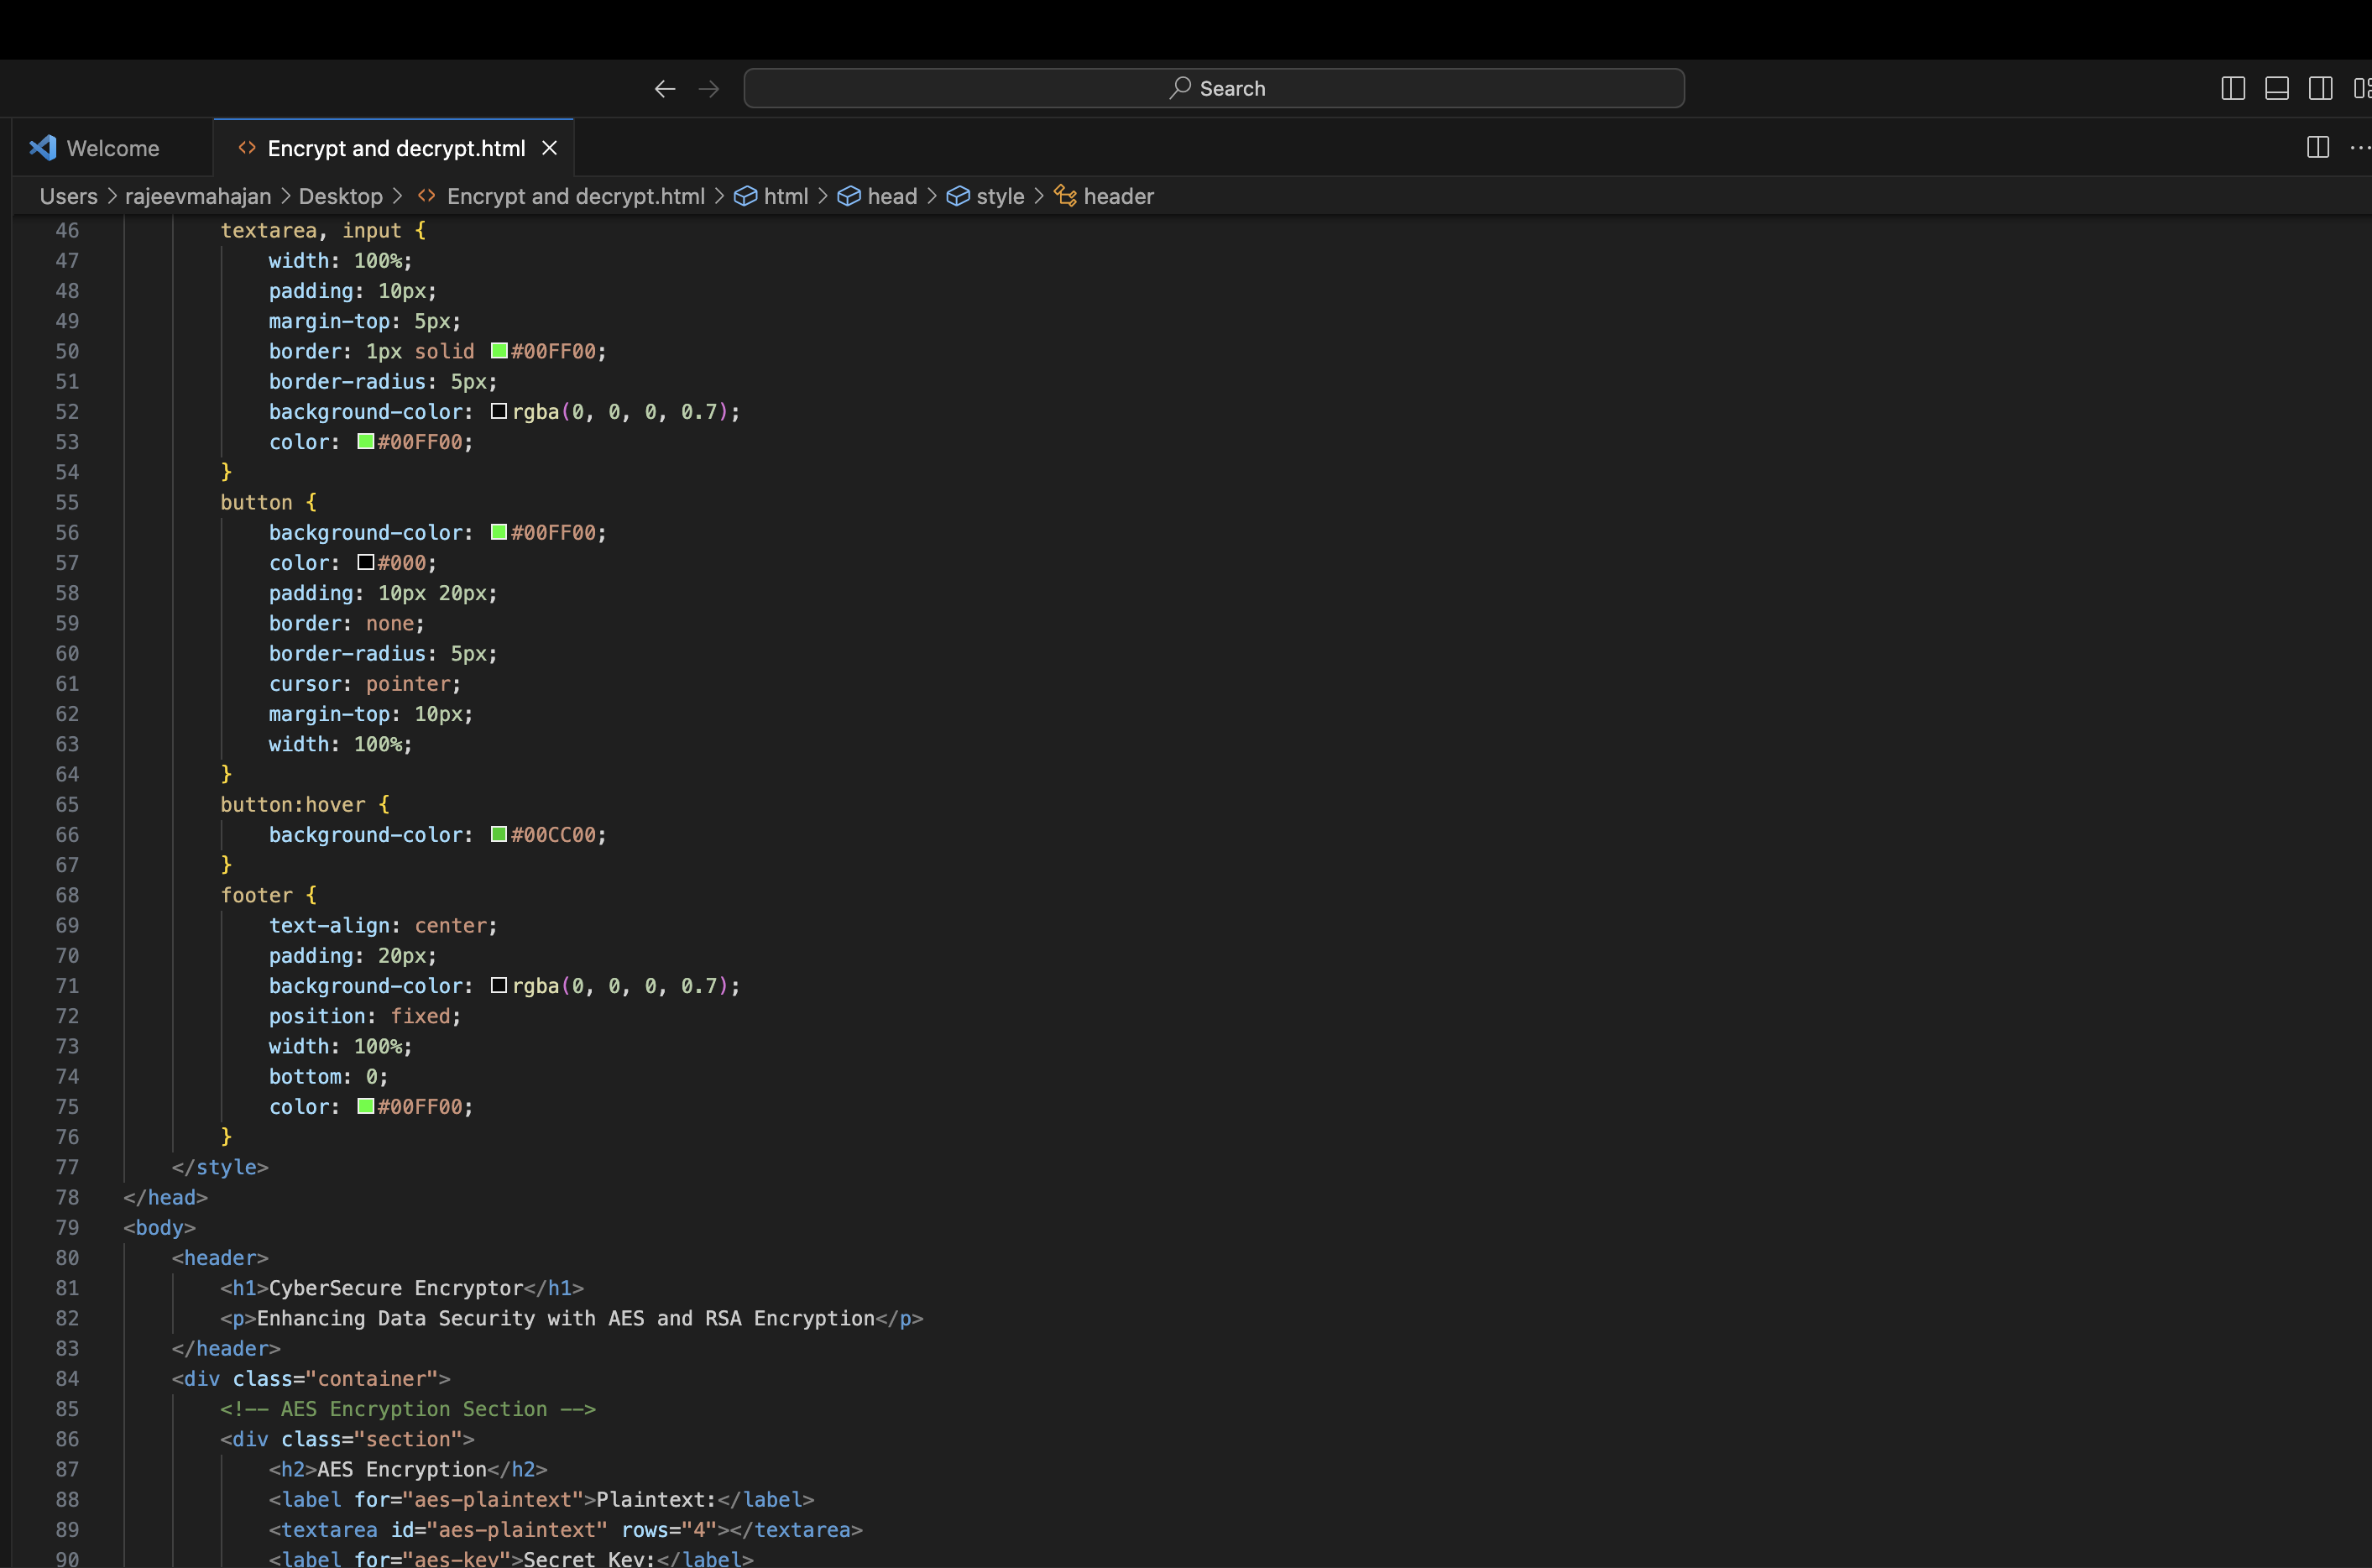This screenshot has width=2372, height=1568.
Task: Click the Desktop folder breadcrumb
Action: click(340, 196)
